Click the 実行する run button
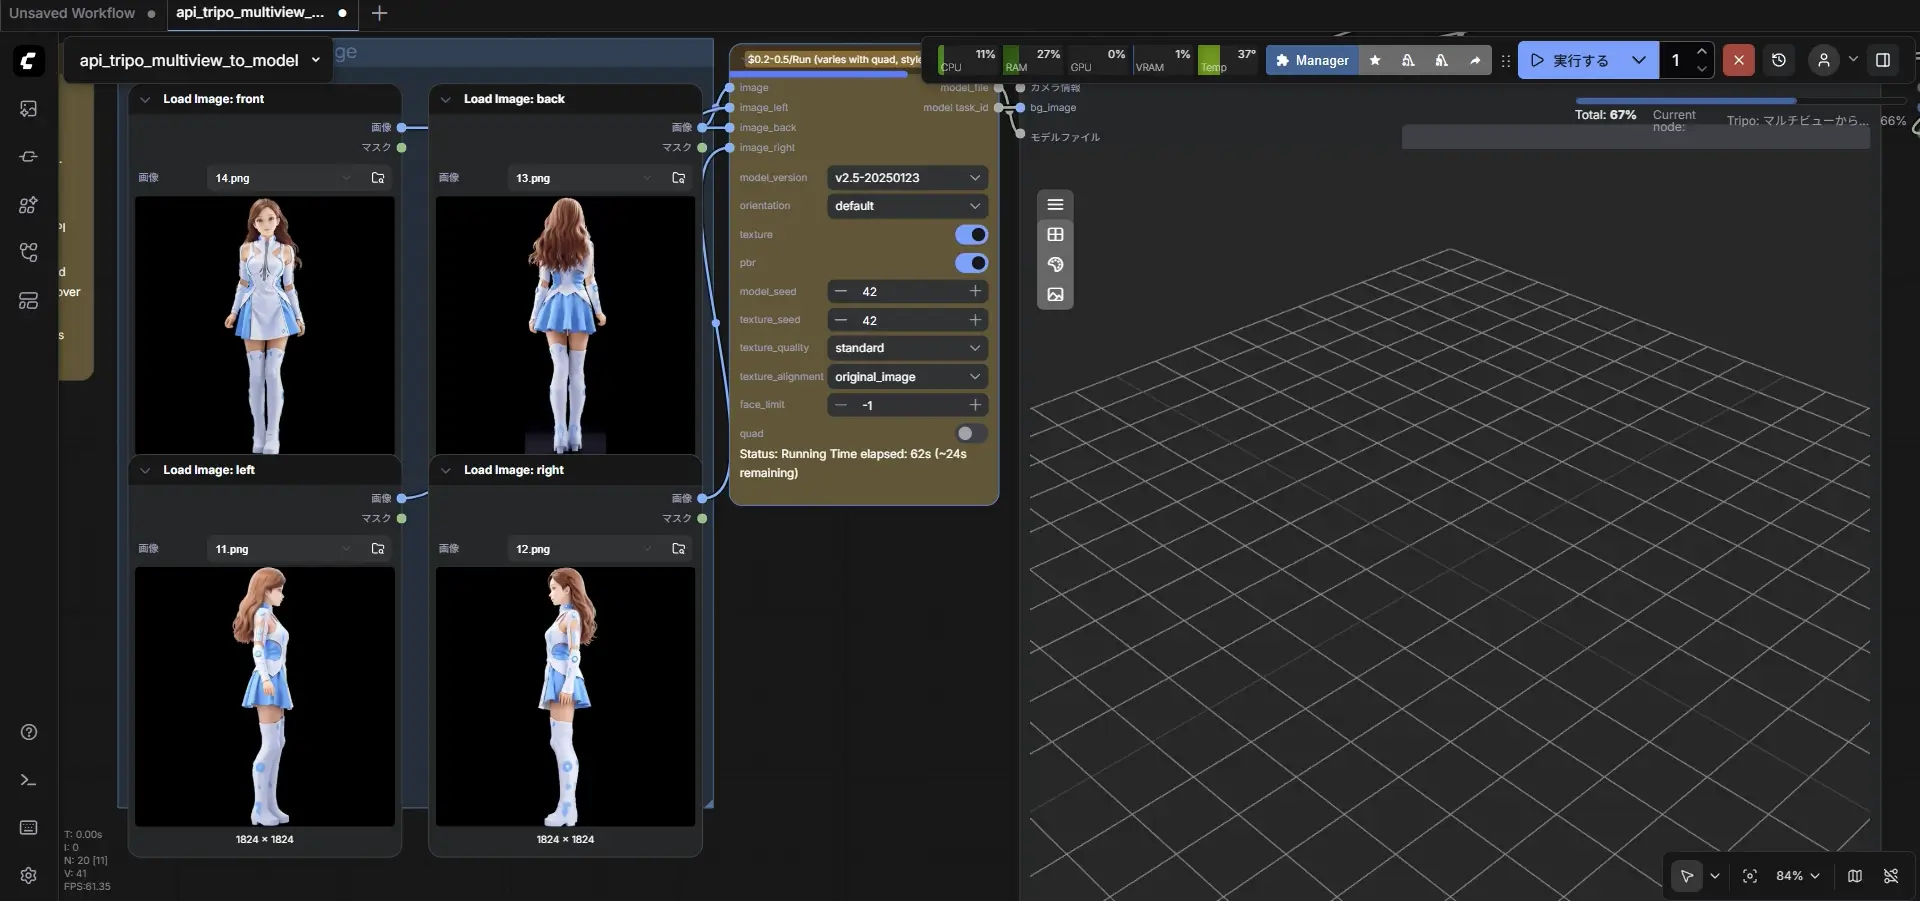The height and width of the screenshot is (901, 1920). tap(1580, 60)
